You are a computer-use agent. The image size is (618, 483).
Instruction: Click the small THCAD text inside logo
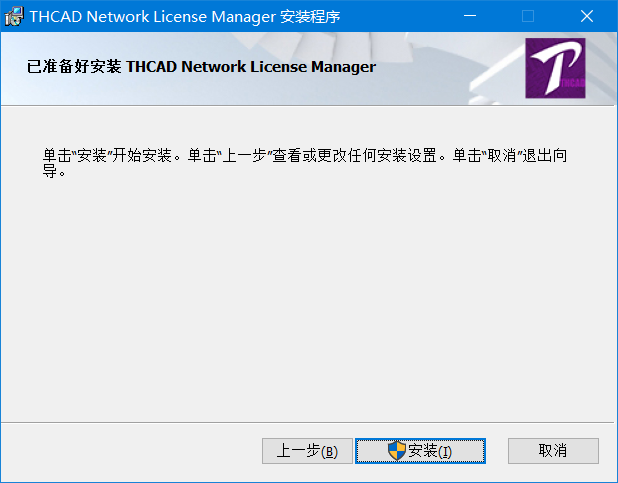click(572, 83)
